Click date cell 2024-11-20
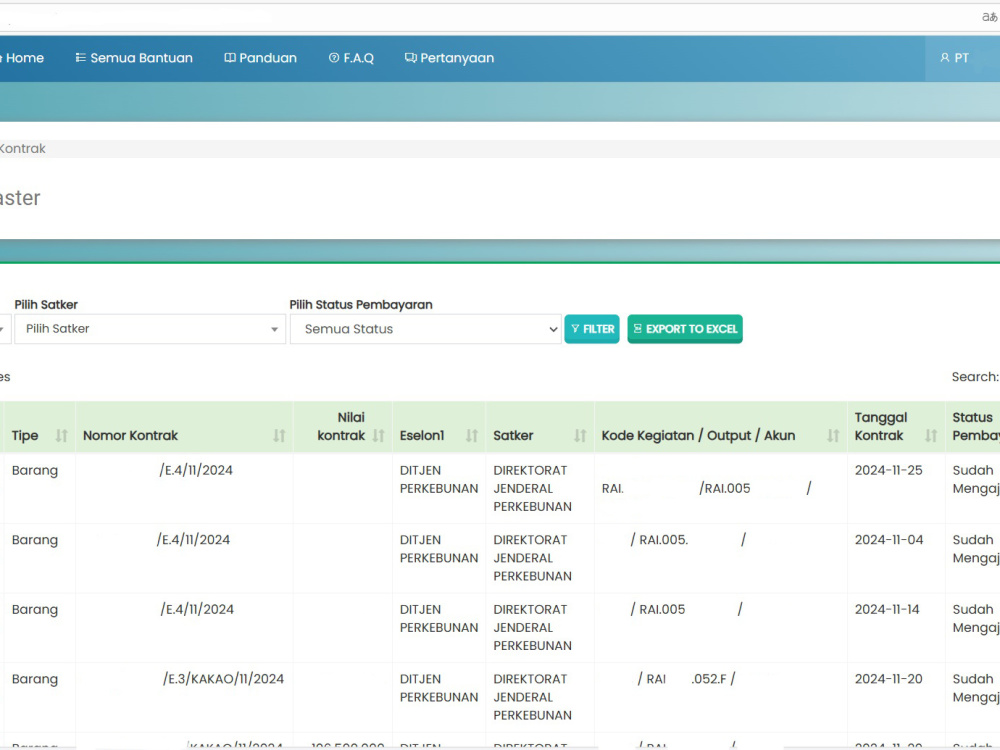The image size is (1000, 750). [888, 679]
